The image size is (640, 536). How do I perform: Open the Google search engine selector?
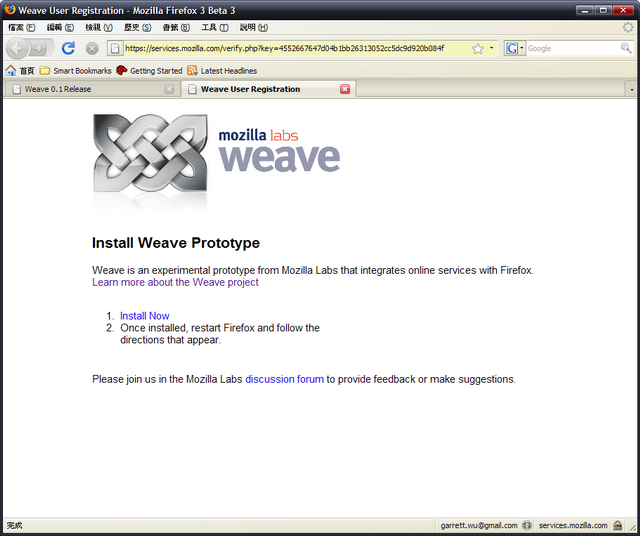point(515,48)
